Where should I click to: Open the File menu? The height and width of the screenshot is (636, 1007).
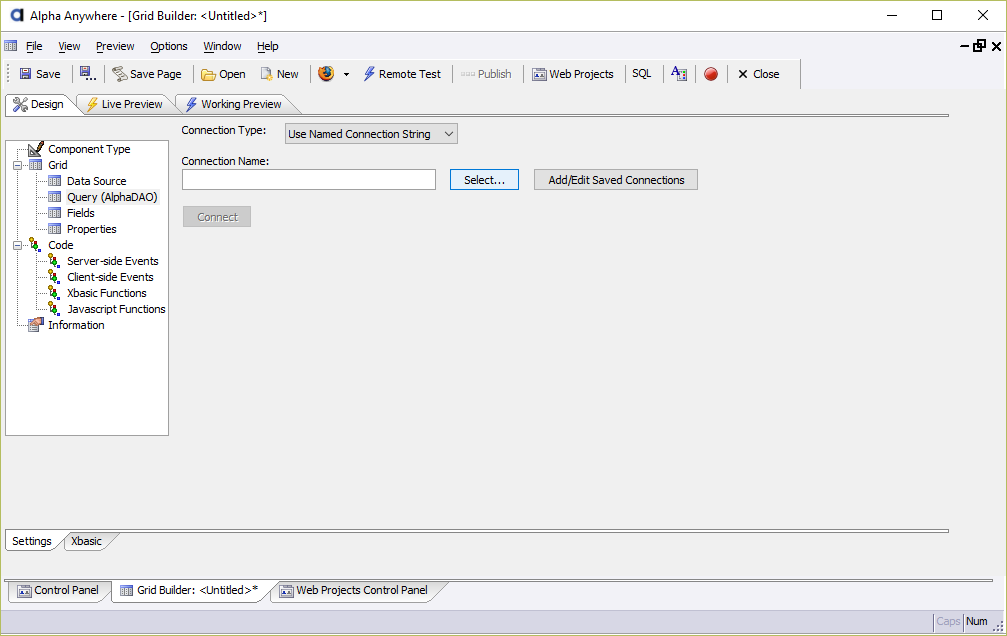tap(34, 46)
